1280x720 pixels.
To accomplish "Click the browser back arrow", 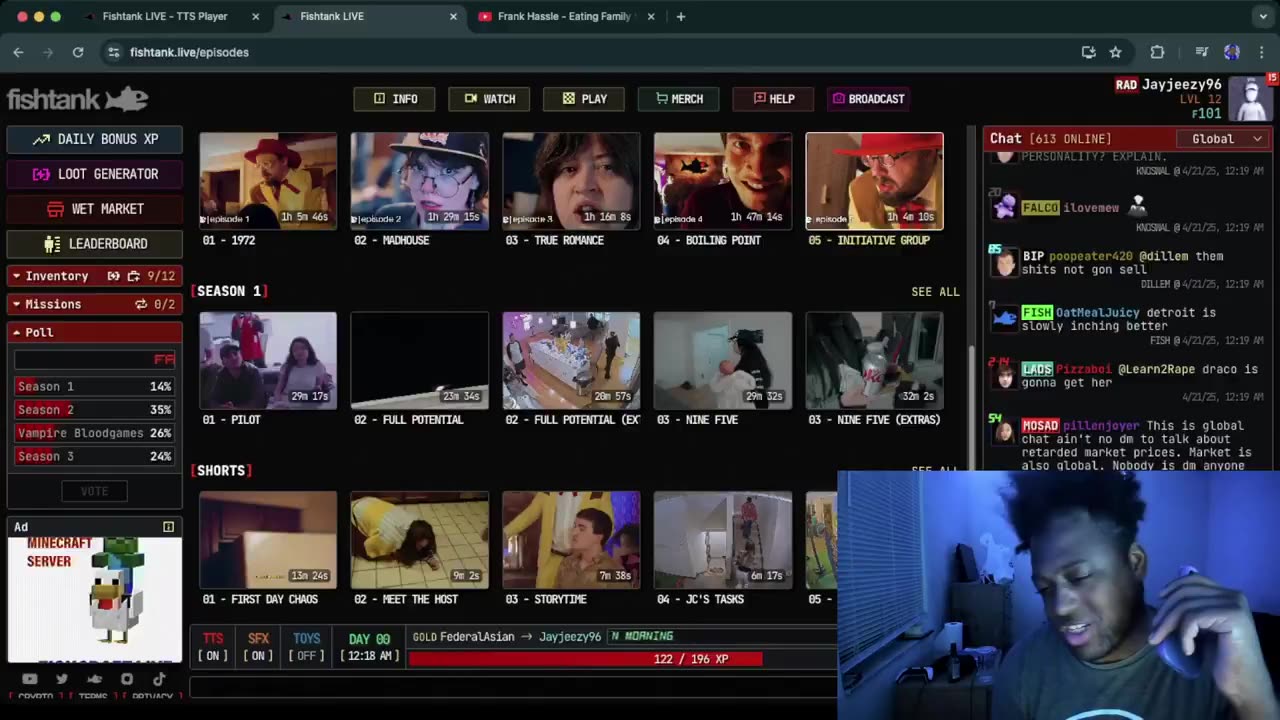I will pos(18,52).
